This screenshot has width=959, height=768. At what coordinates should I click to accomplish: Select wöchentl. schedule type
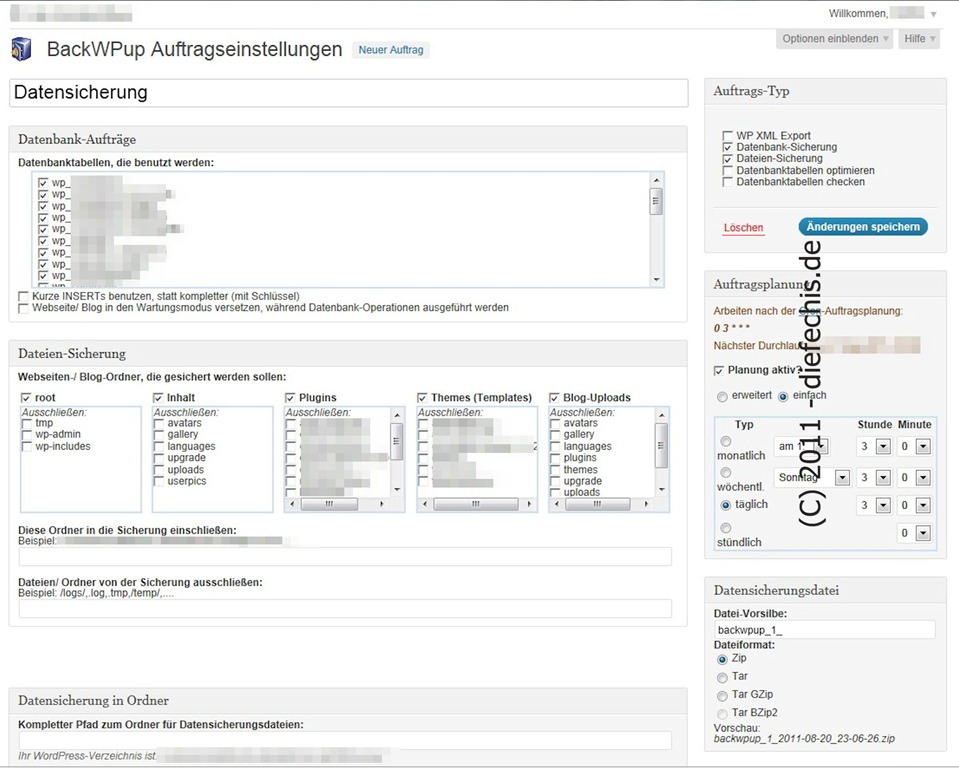click(725, 473)
